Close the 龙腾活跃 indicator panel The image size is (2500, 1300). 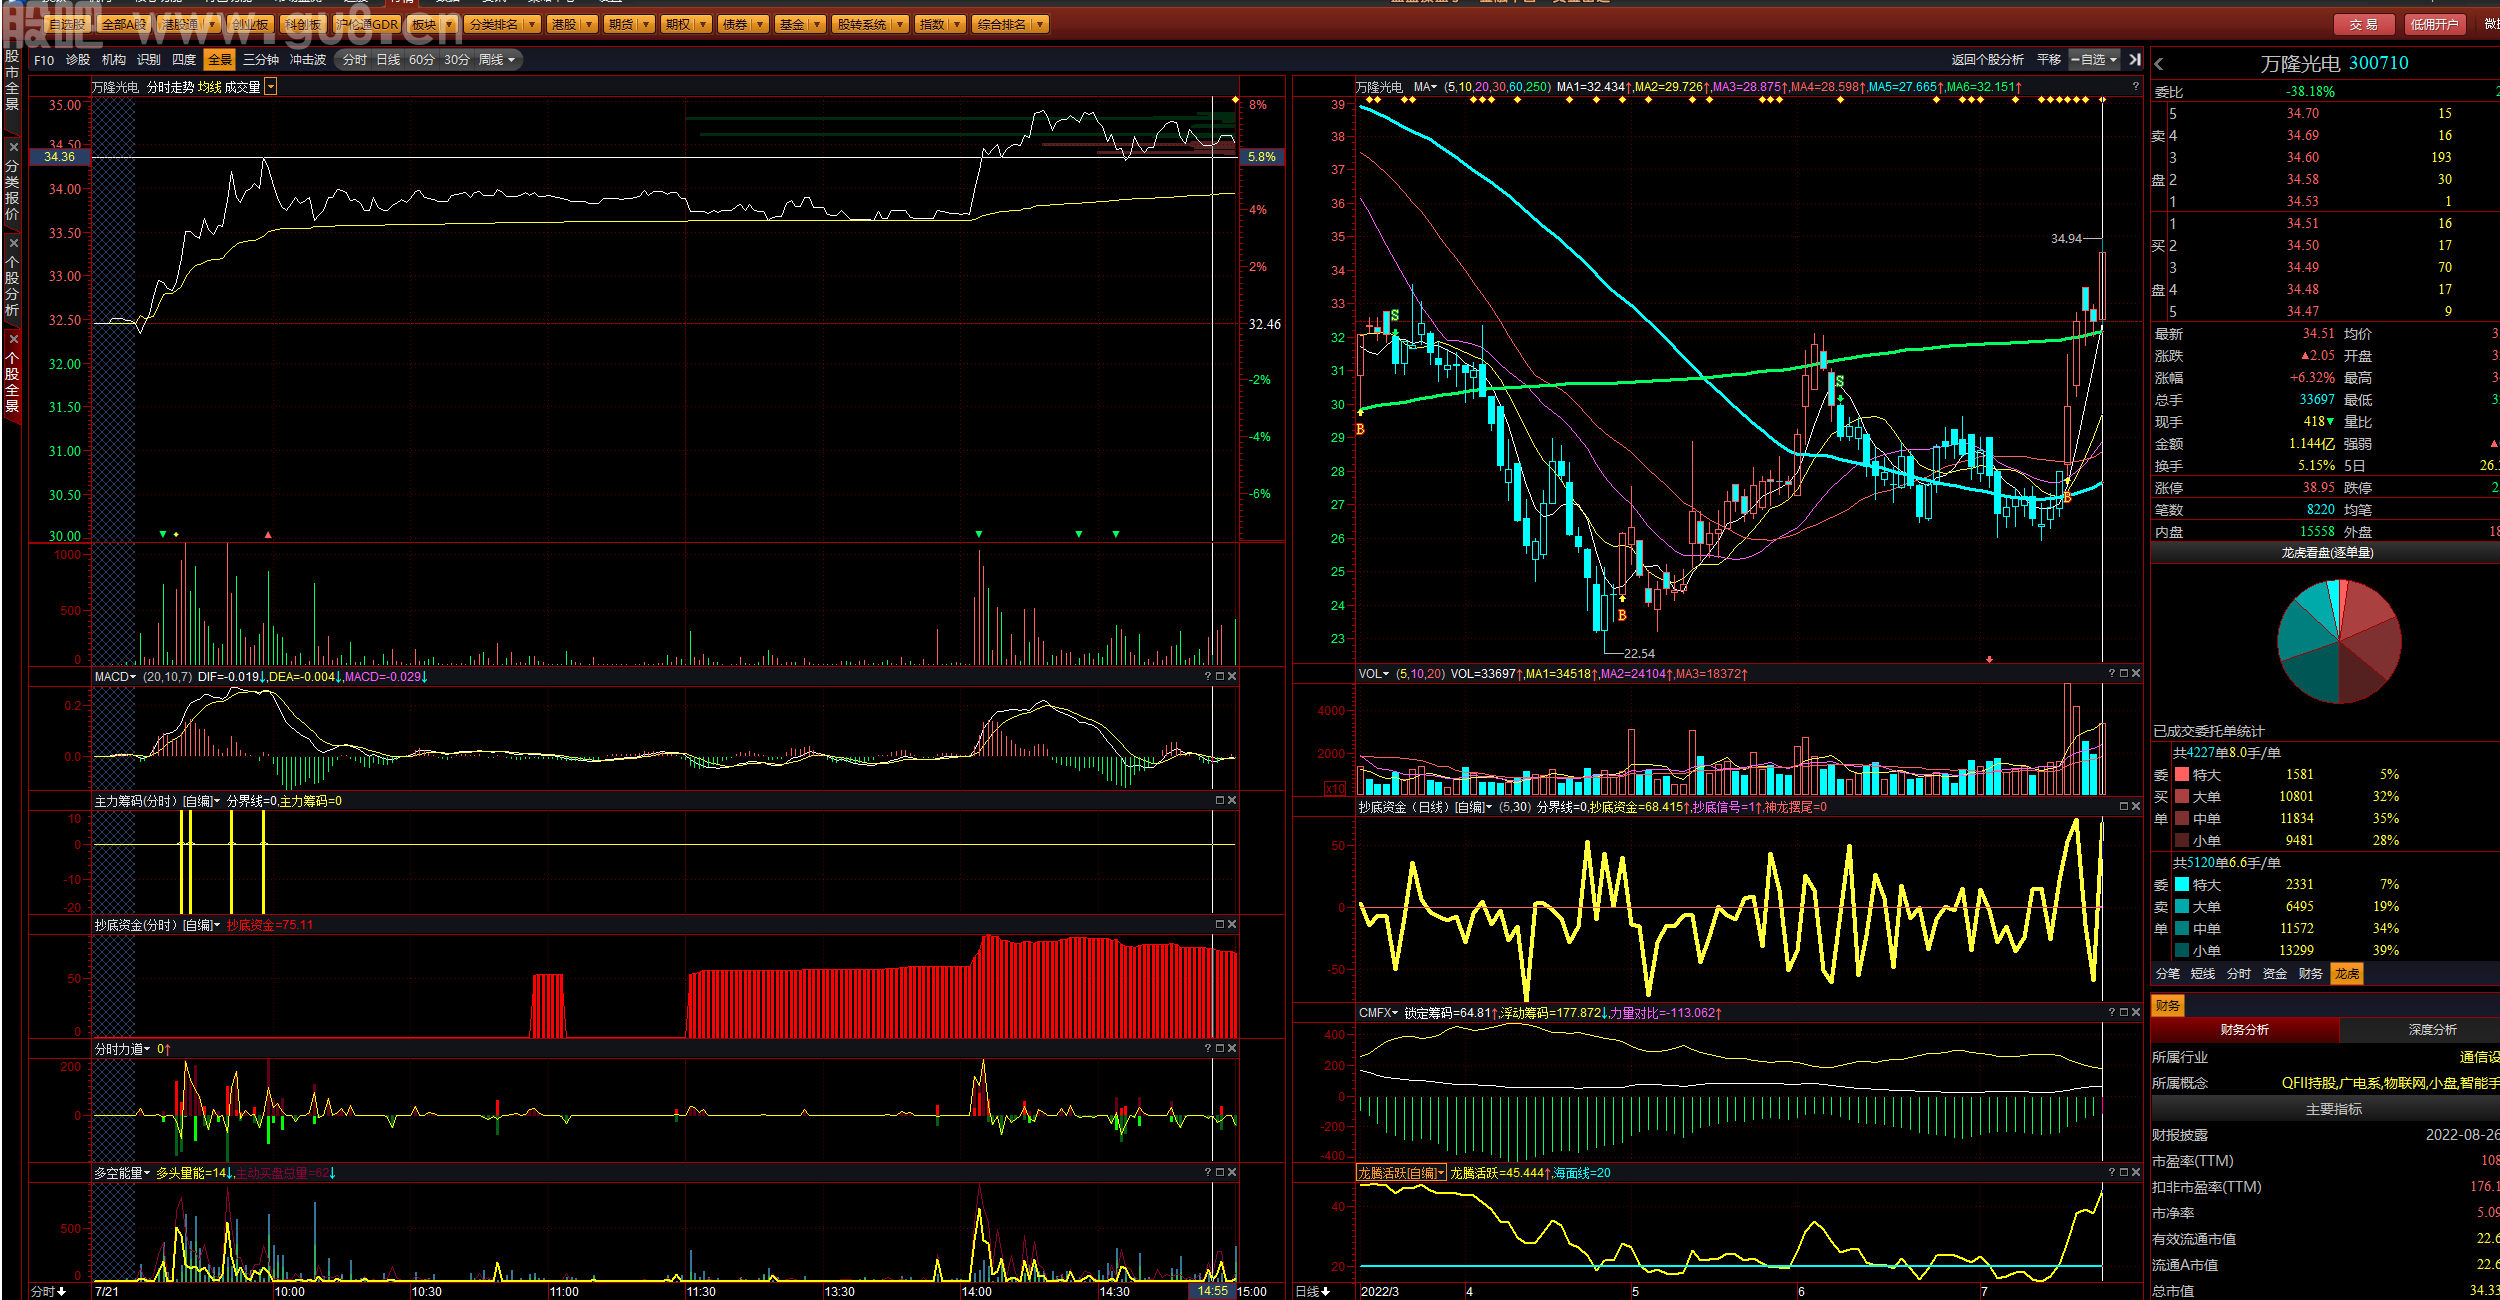[2136, 1173]
